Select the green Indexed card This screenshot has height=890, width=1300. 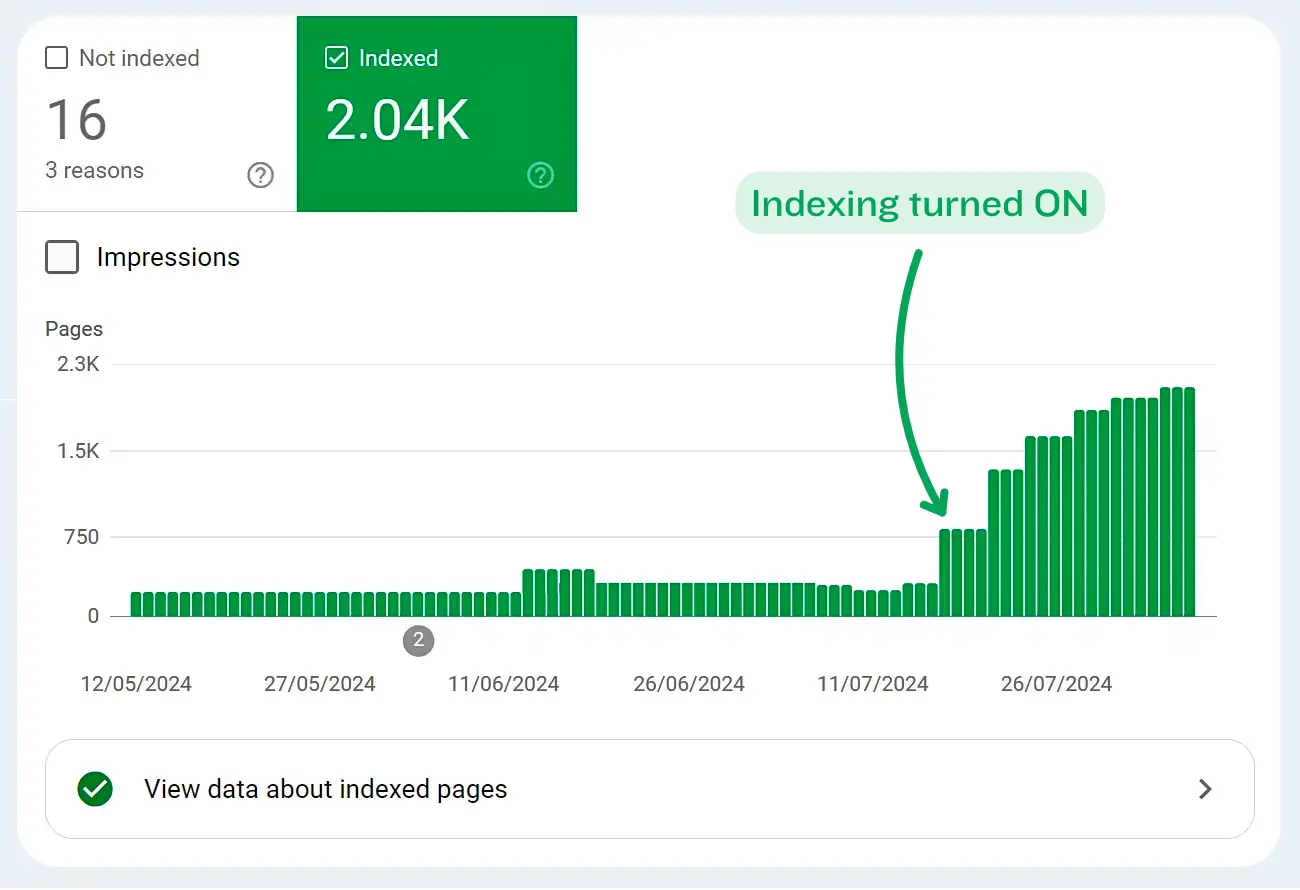tap(436, 114)
